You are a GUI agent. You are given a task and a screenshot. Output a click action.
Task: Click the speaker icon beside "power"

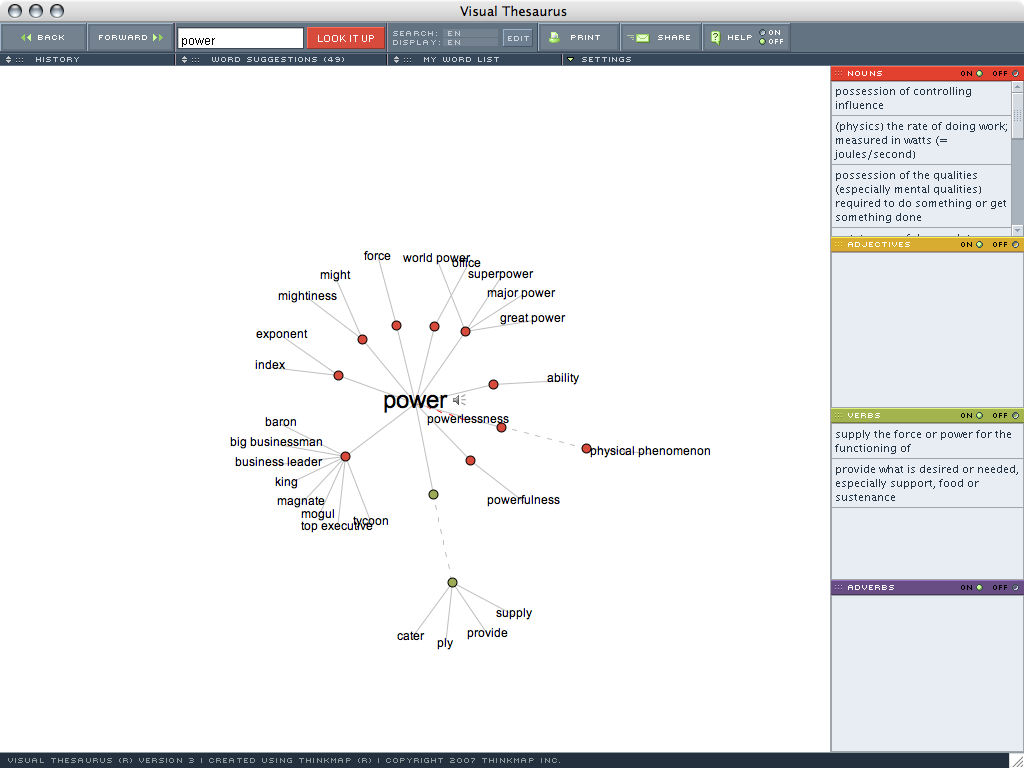(458, 399)
